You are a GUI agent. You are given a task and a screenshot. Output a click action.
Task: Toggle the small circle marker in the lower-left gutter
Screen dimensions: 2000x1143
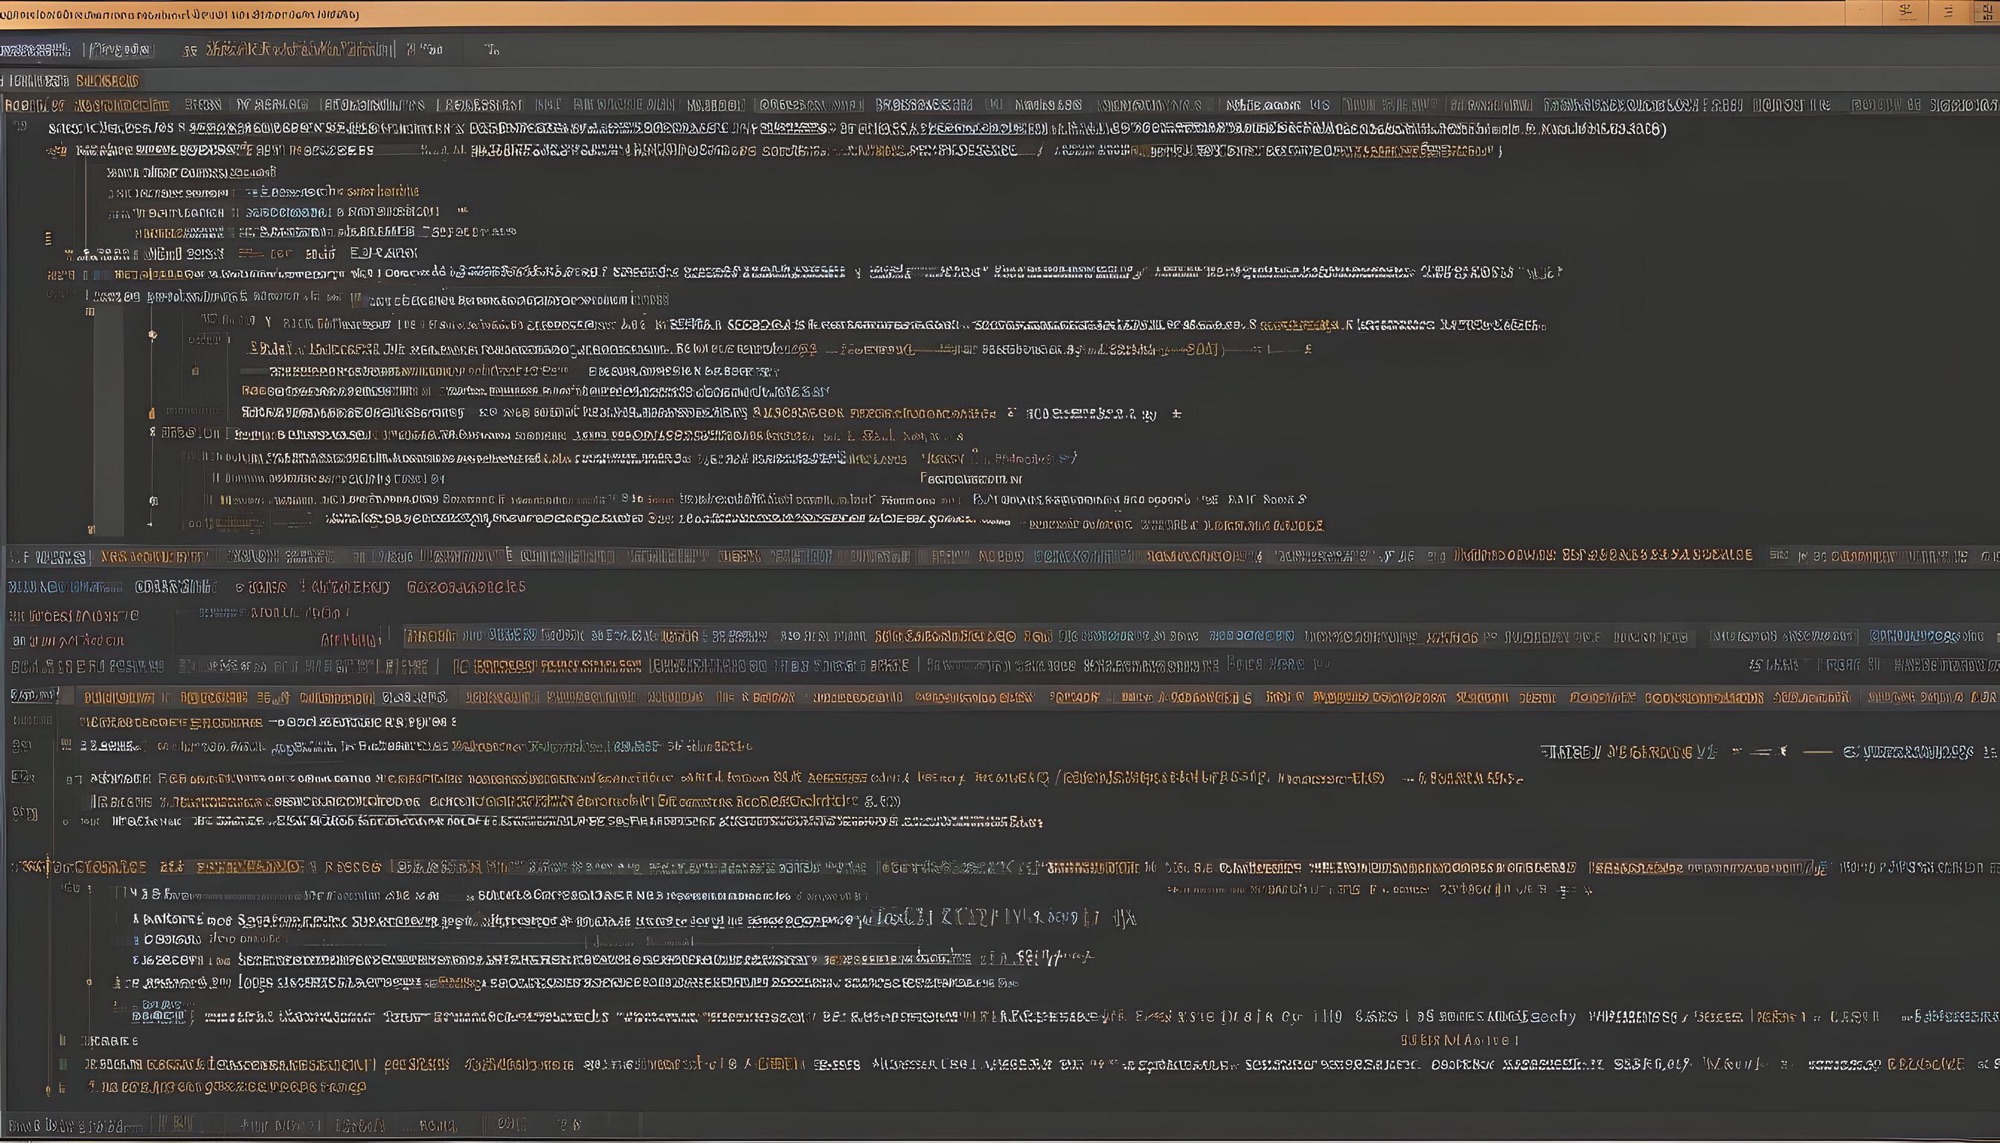[89, 982]
